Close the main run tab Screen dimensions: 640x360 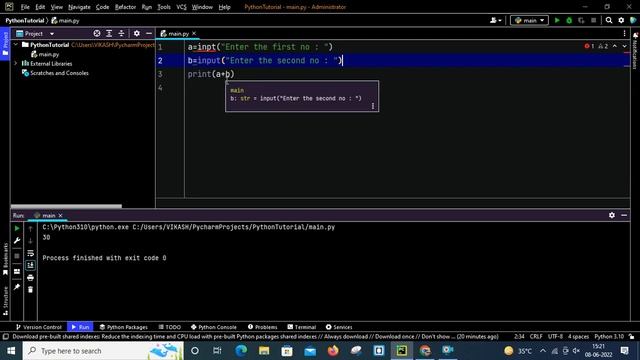click(x=60, y=216)
